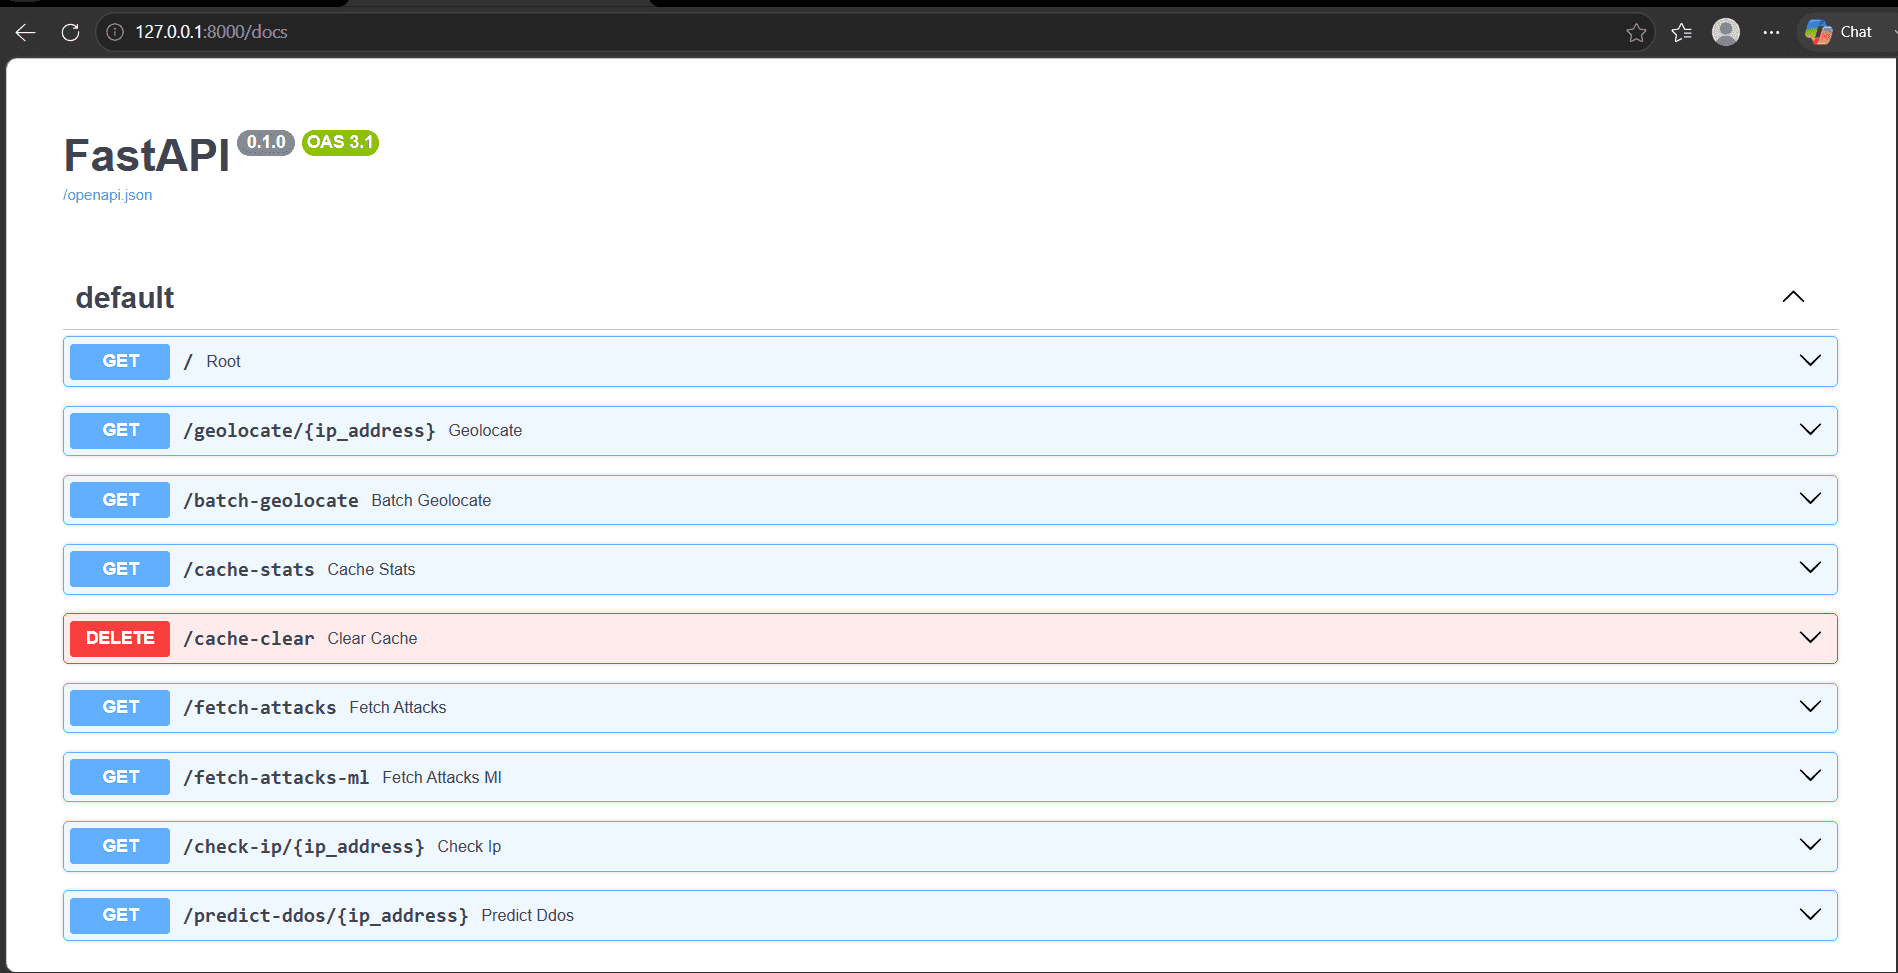View site information icon in address bar
Image resolution: width=1898 pixels, height=973 pixels.
click(x=115, y=32)
